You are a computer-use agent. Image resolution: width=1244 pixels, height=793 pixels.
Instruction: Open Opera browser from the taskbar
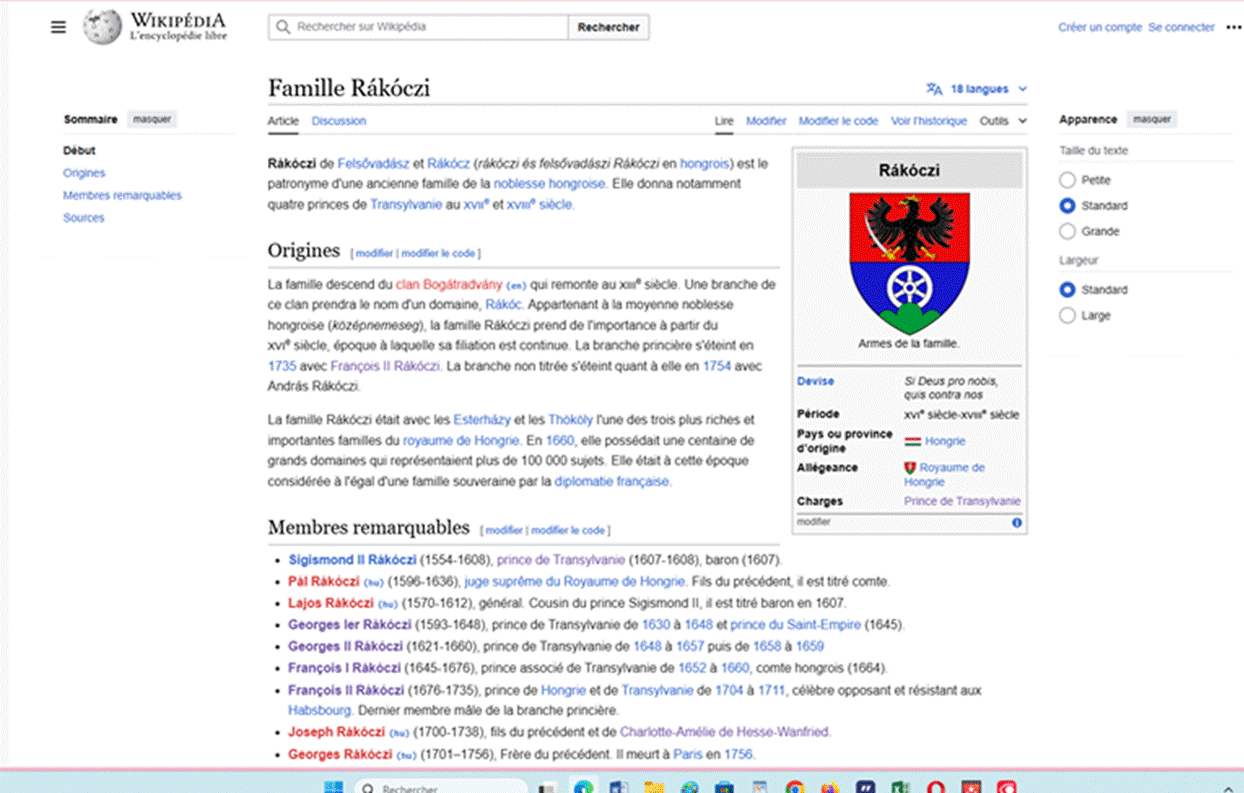pos(935,787)
